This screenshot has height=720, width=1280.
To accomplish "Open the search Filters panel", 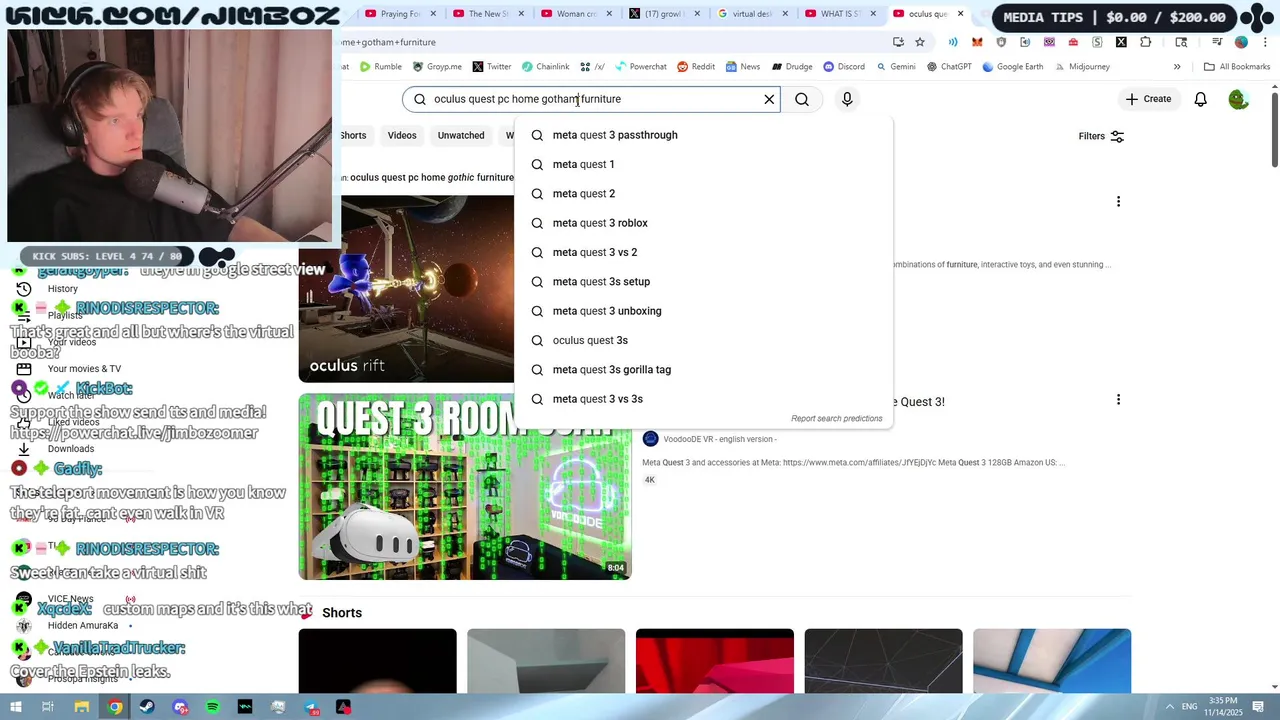I will (1101, 136).
